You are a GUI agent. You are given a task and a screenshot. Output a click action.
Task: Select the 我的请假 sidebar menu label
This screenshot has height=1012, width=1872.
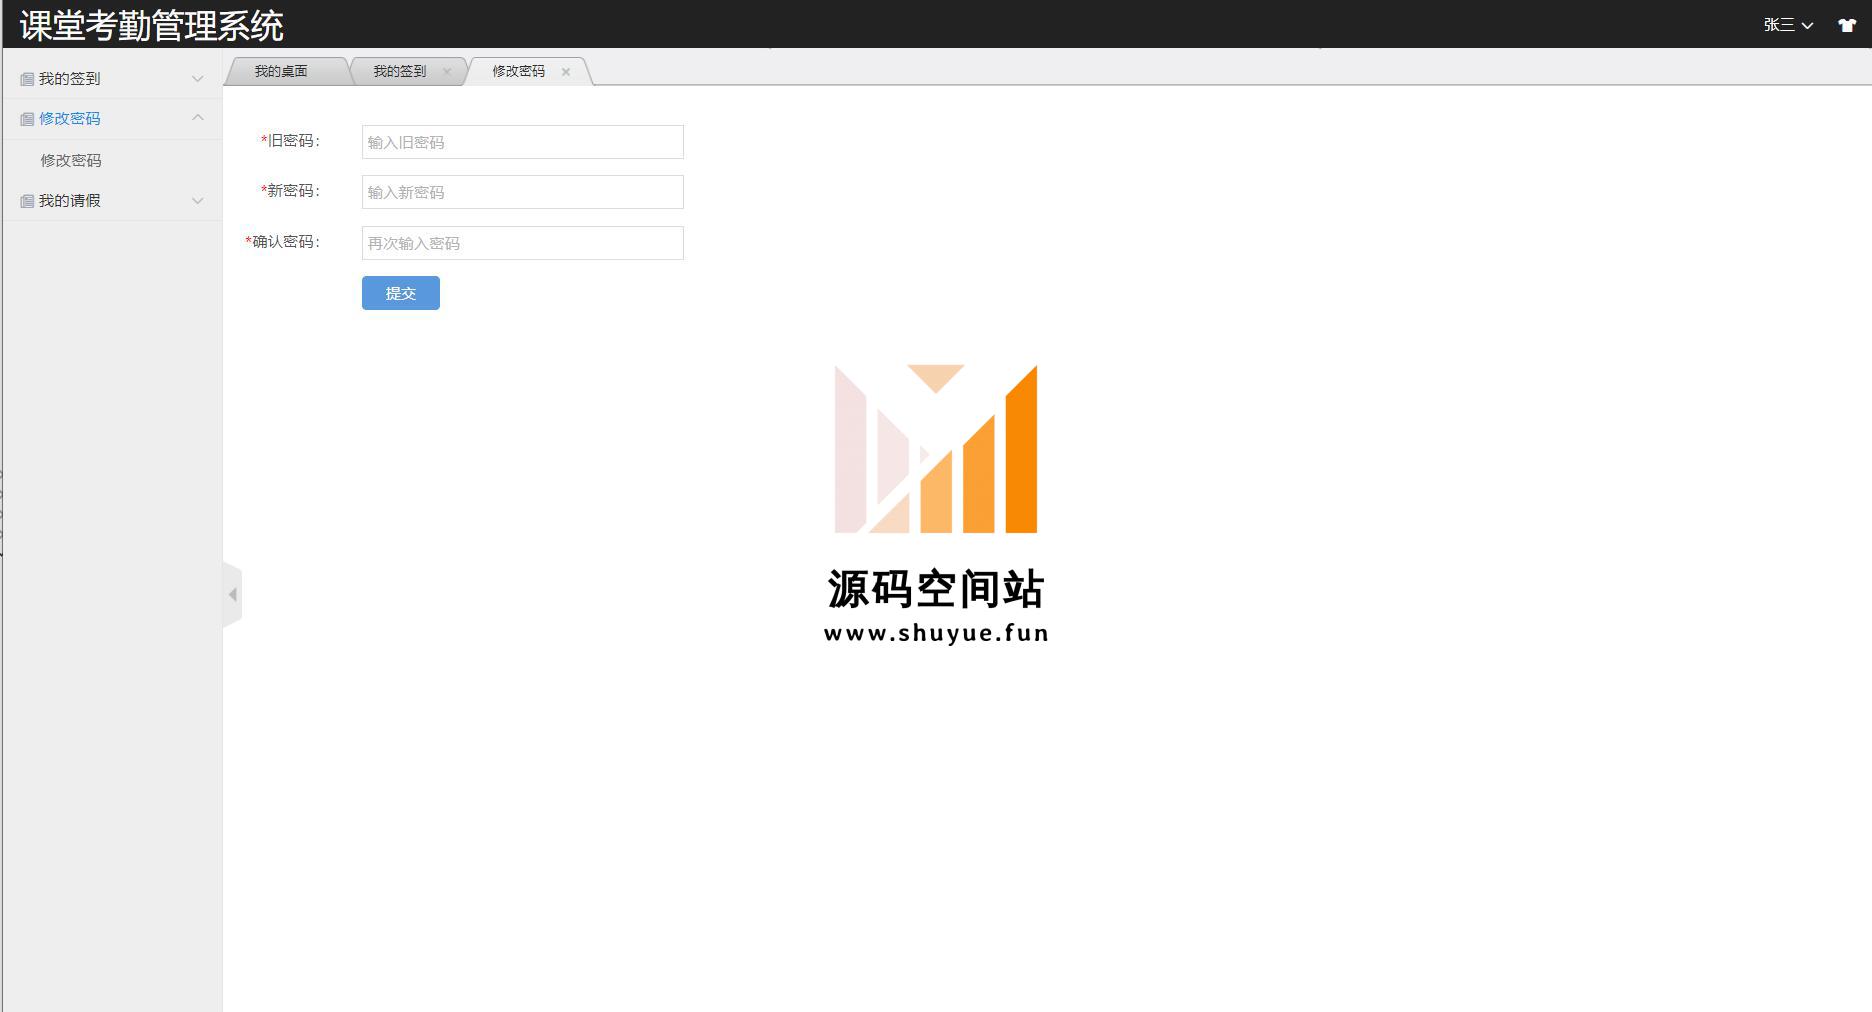69,201
